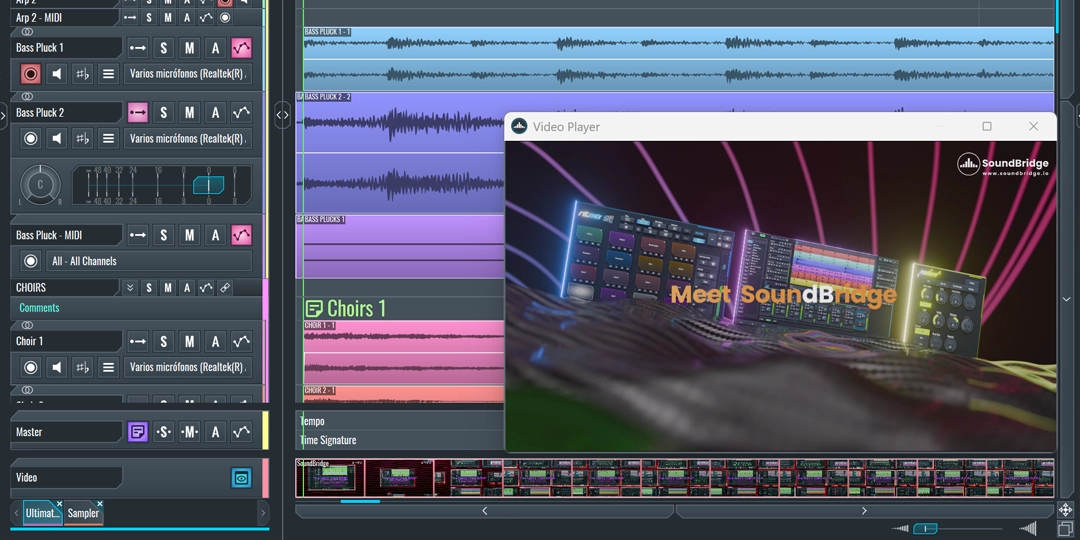Click the first SoundBridge video thumbnail
Viewport: 1080px width, 540px height.
(x=330, y=477)
